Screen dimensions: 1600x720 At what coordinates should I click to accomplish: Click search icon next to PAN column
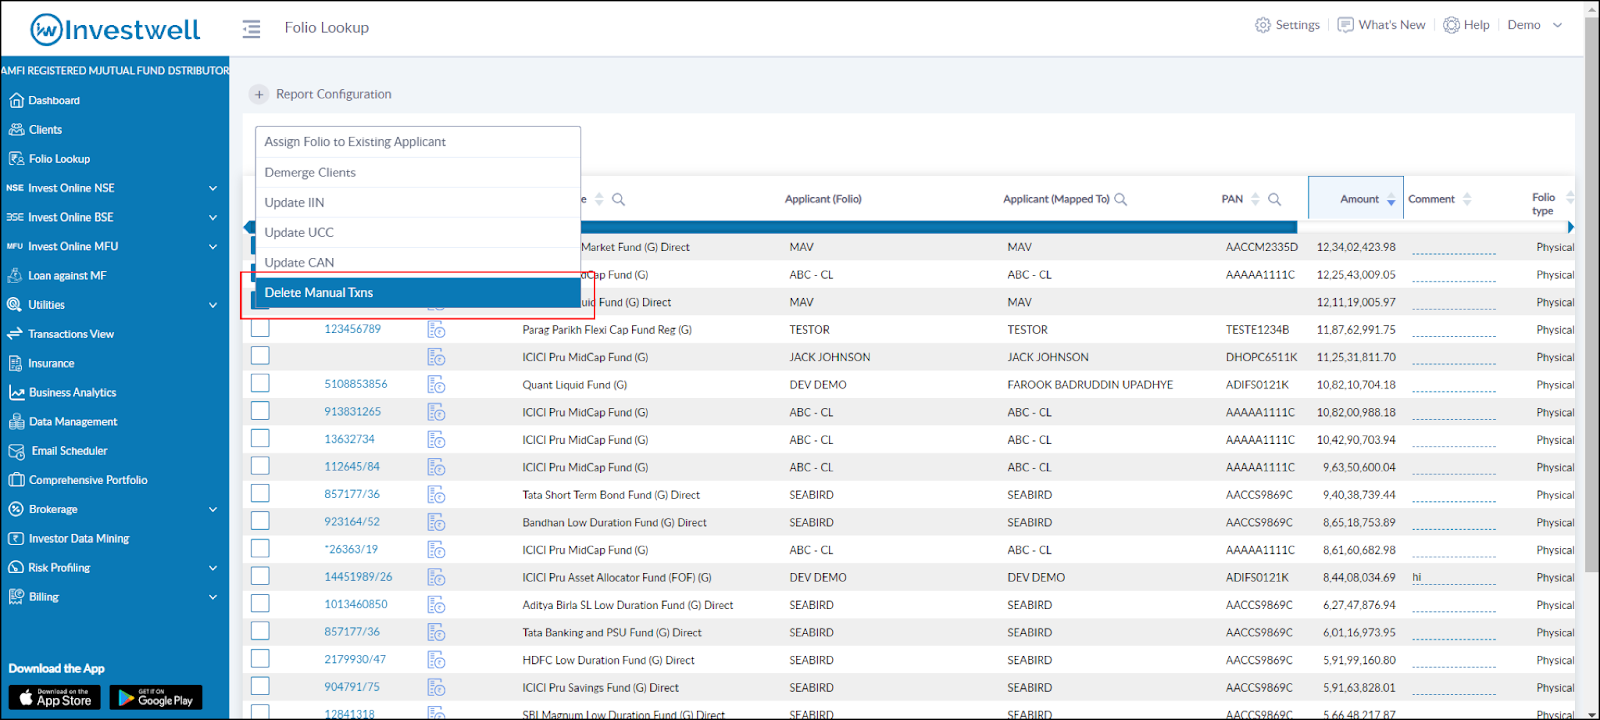point(1275,199)
